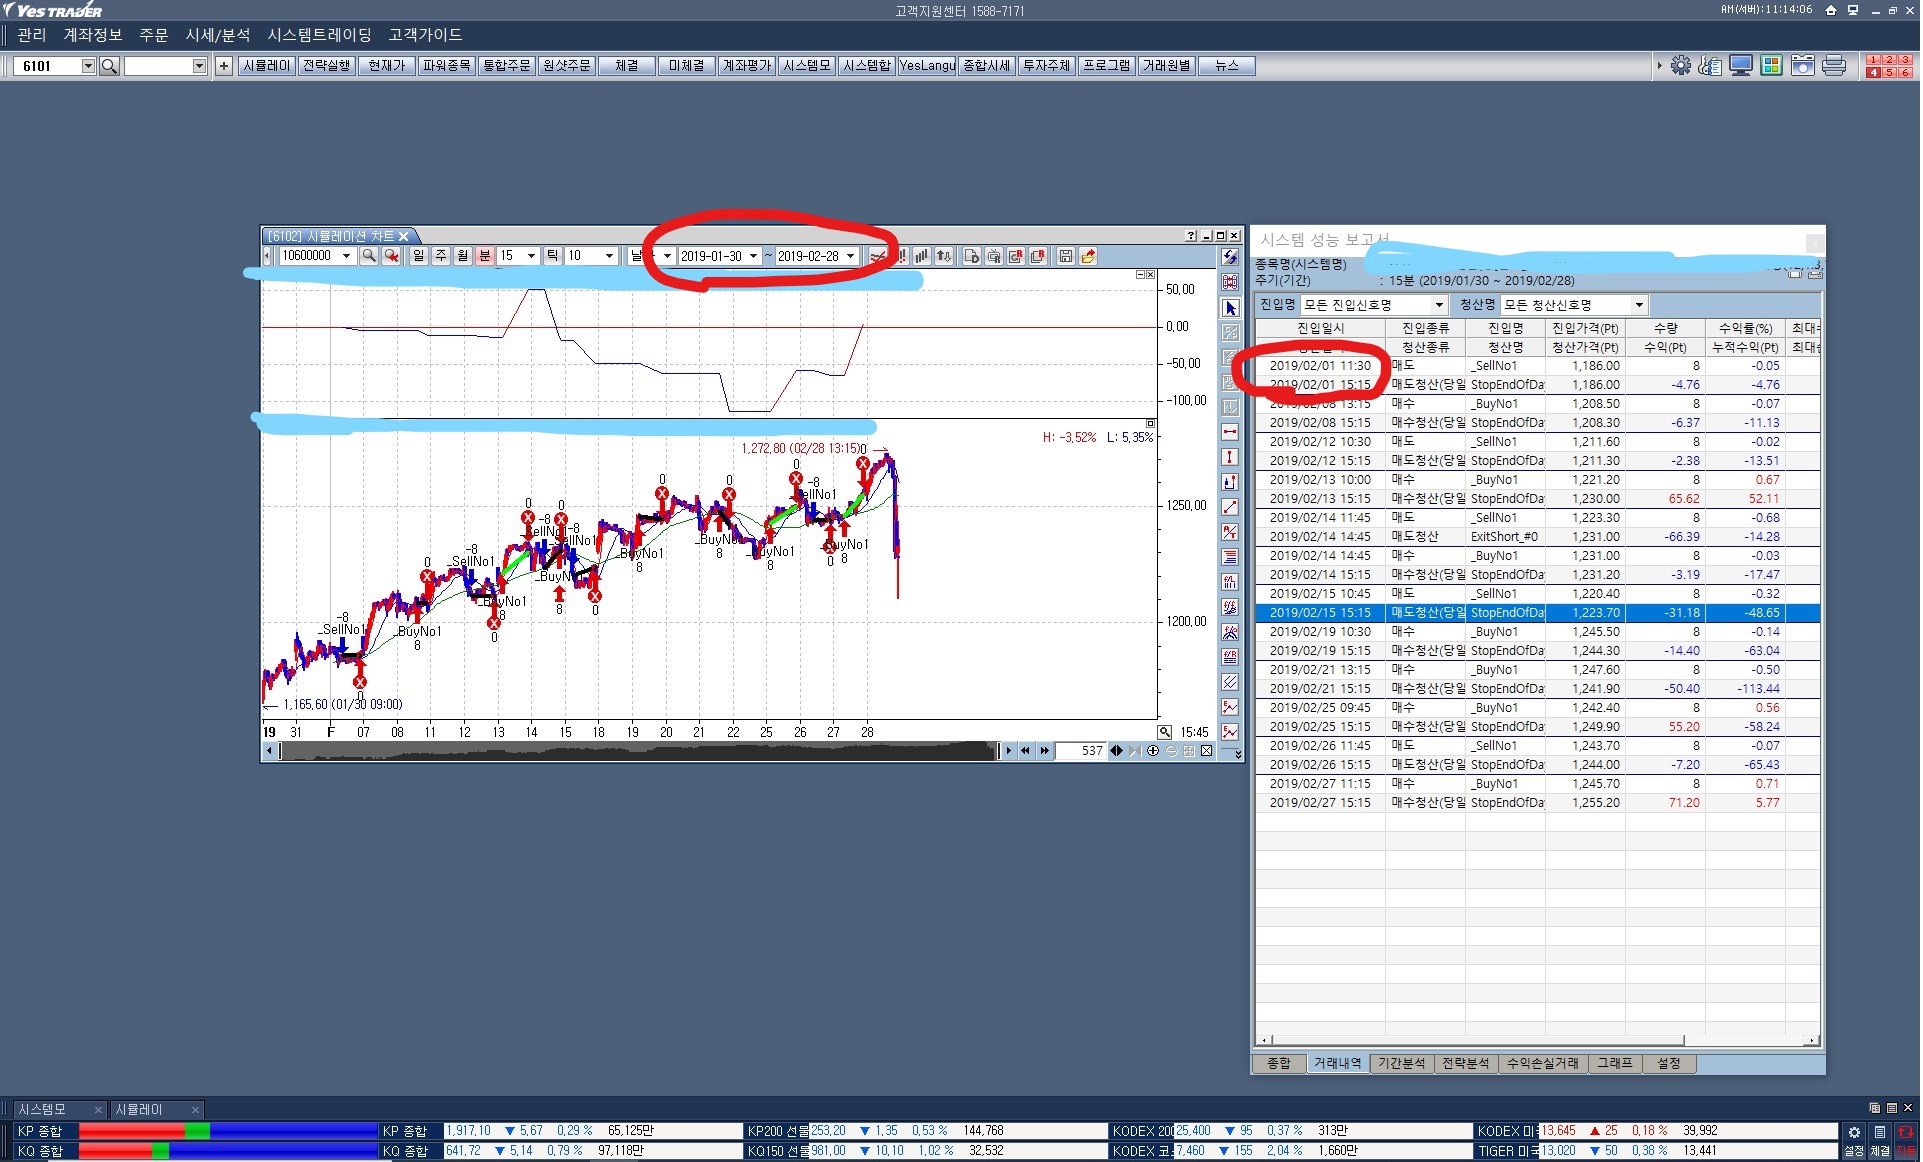Click the save disk icon in the chart toolbar
The height and width of the screenshot is (1162, 1923).
tap(1066, 256)
